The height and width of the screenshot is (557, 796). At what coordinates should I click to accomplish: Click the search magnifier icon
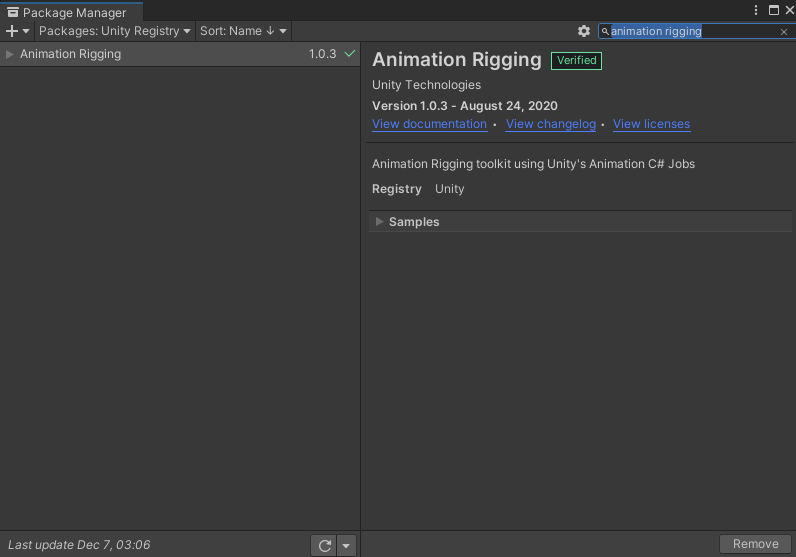[605, 31]
